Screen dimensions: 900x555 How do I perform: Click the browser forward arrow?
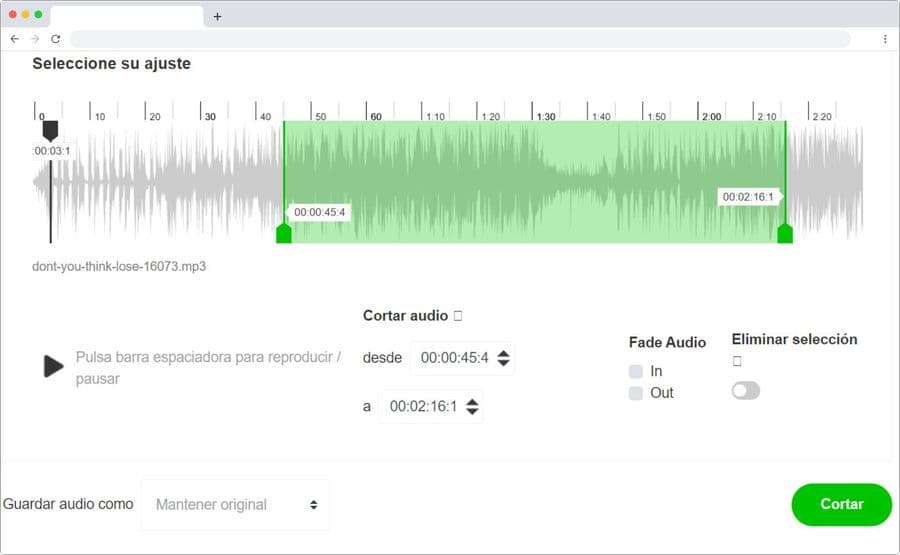point(35,38)
